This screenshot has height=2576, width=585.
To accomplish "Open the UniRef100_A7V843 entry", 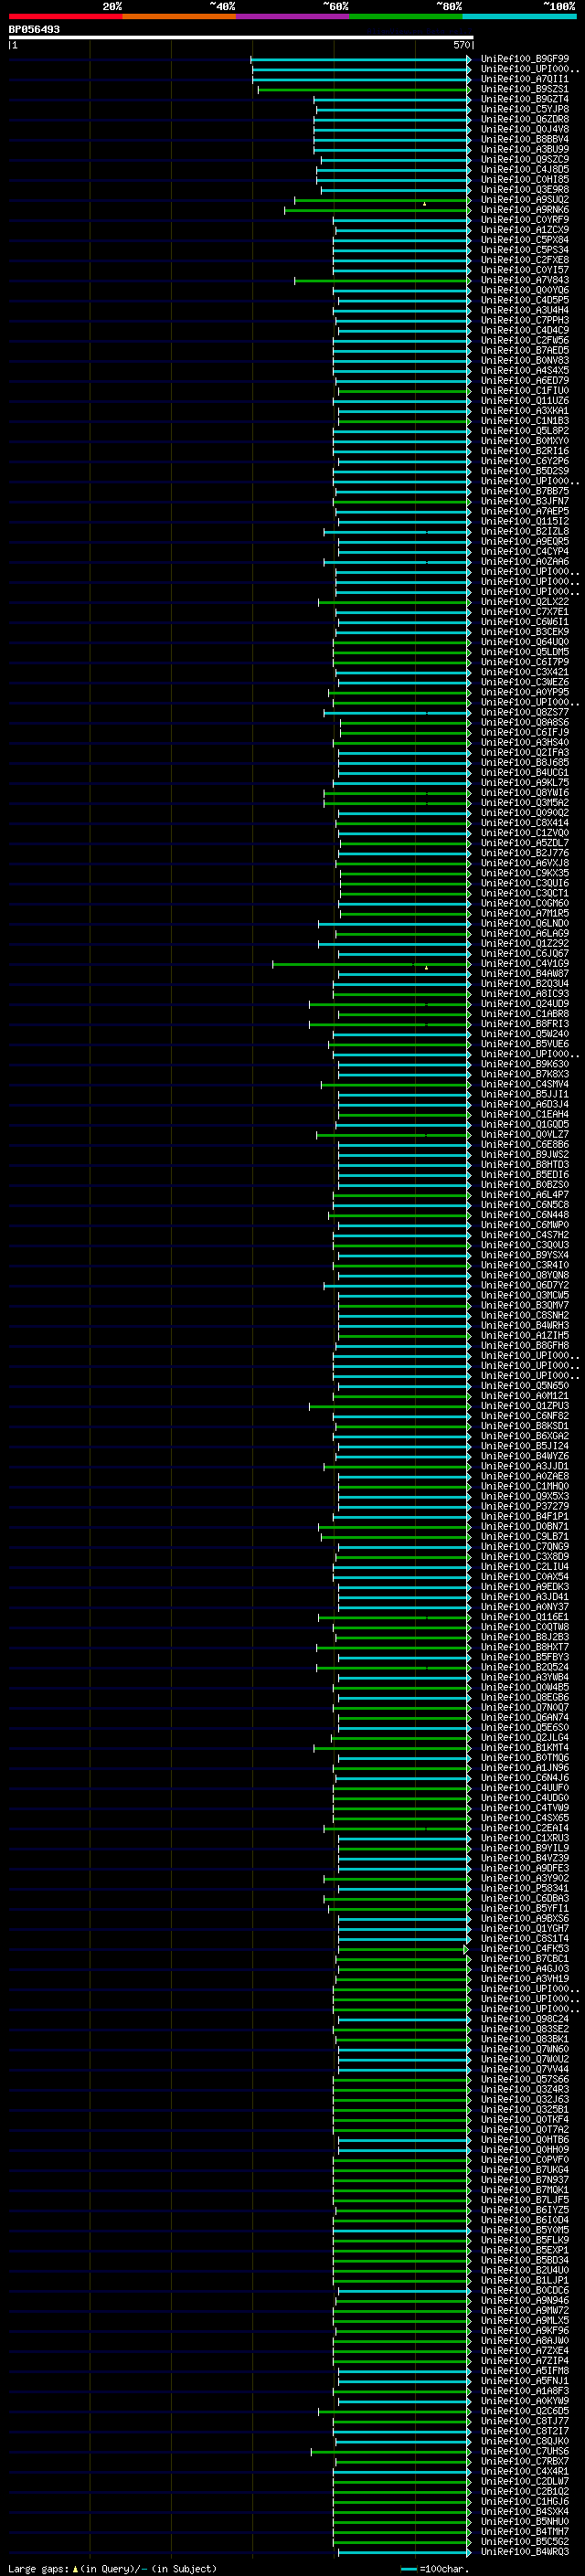I will (525, 280).
